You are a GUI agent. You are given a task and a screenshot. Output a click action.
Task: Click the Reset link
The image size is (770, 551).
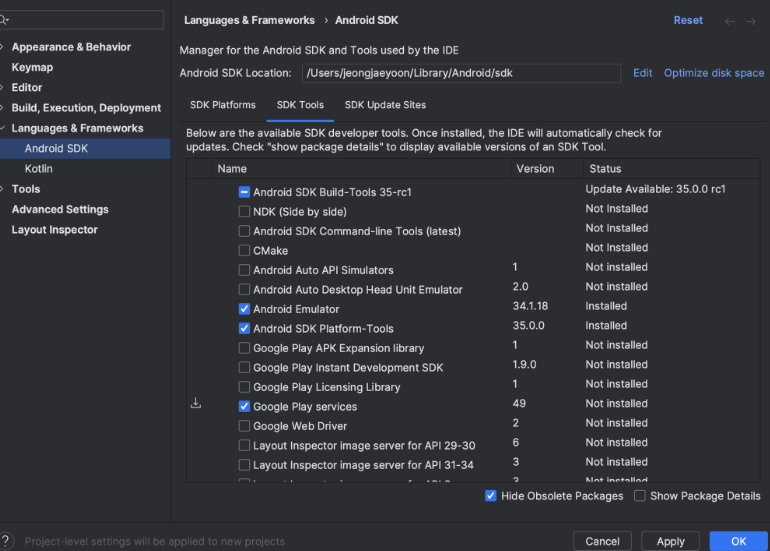tap(688, 20)
